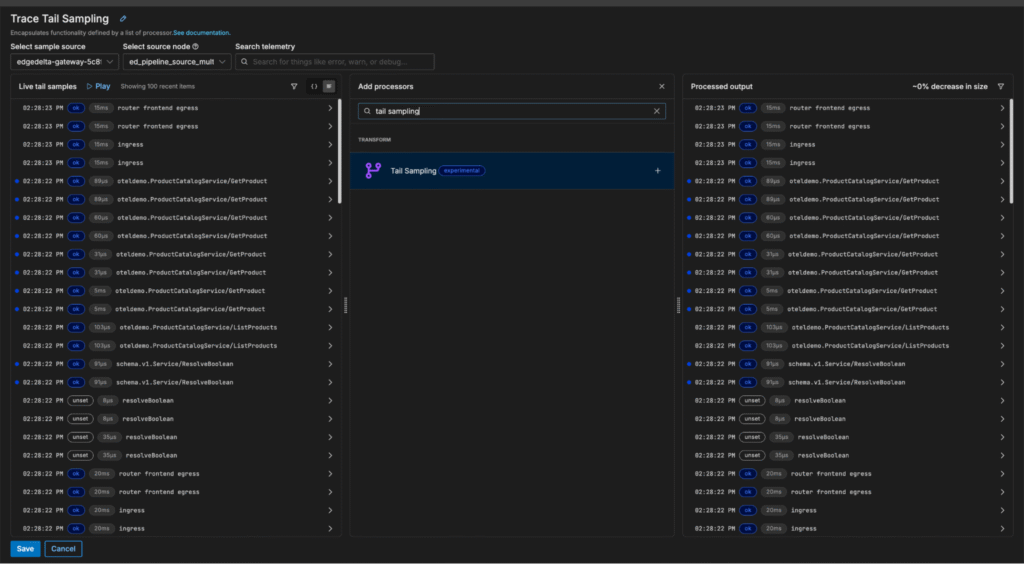The image size is (1024, 564).
Task: Expand the first ingress row in Processed output
Action: coord(1002,145)
